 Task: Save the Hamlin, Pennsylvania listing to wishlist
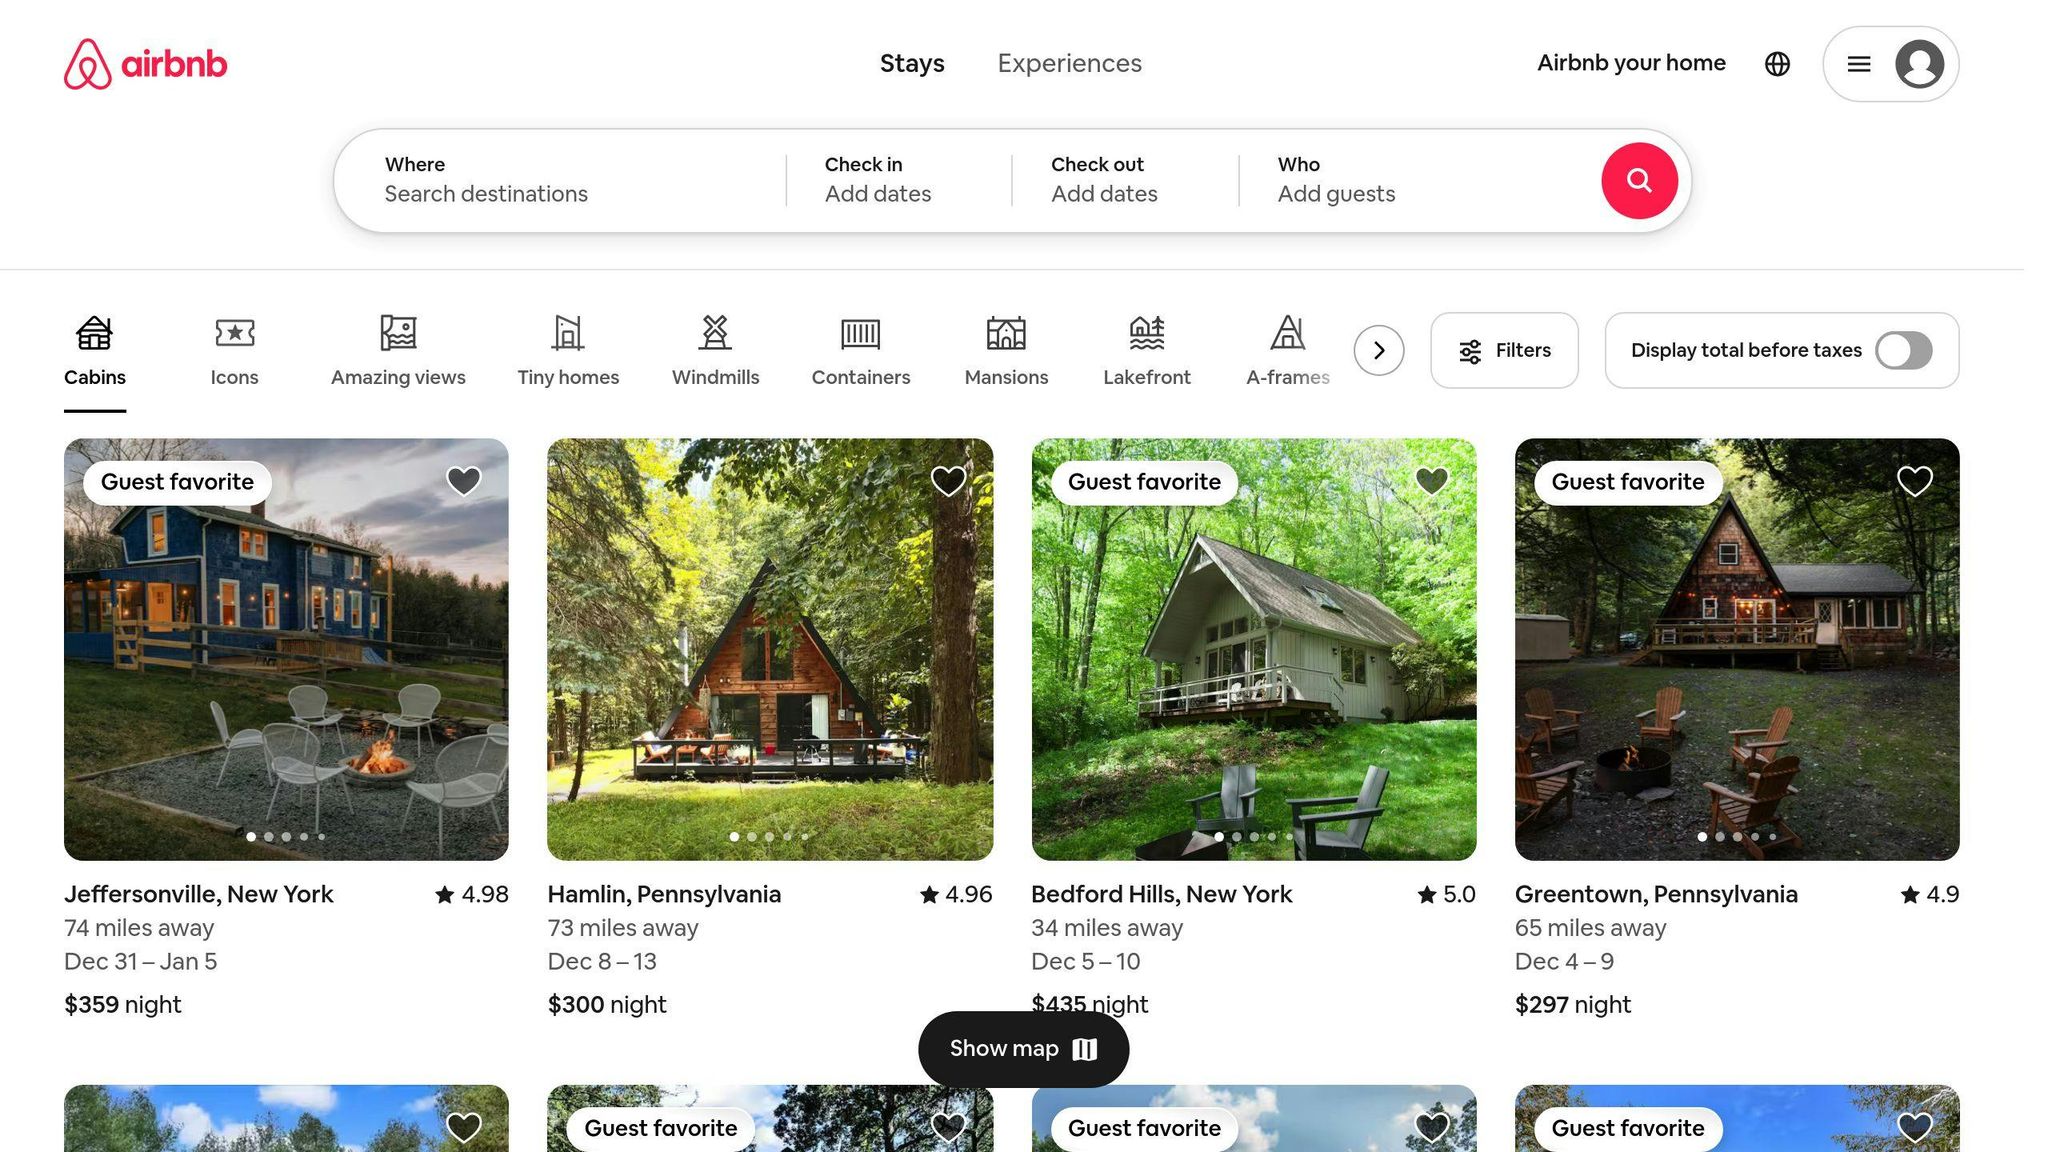pos(947,480)
